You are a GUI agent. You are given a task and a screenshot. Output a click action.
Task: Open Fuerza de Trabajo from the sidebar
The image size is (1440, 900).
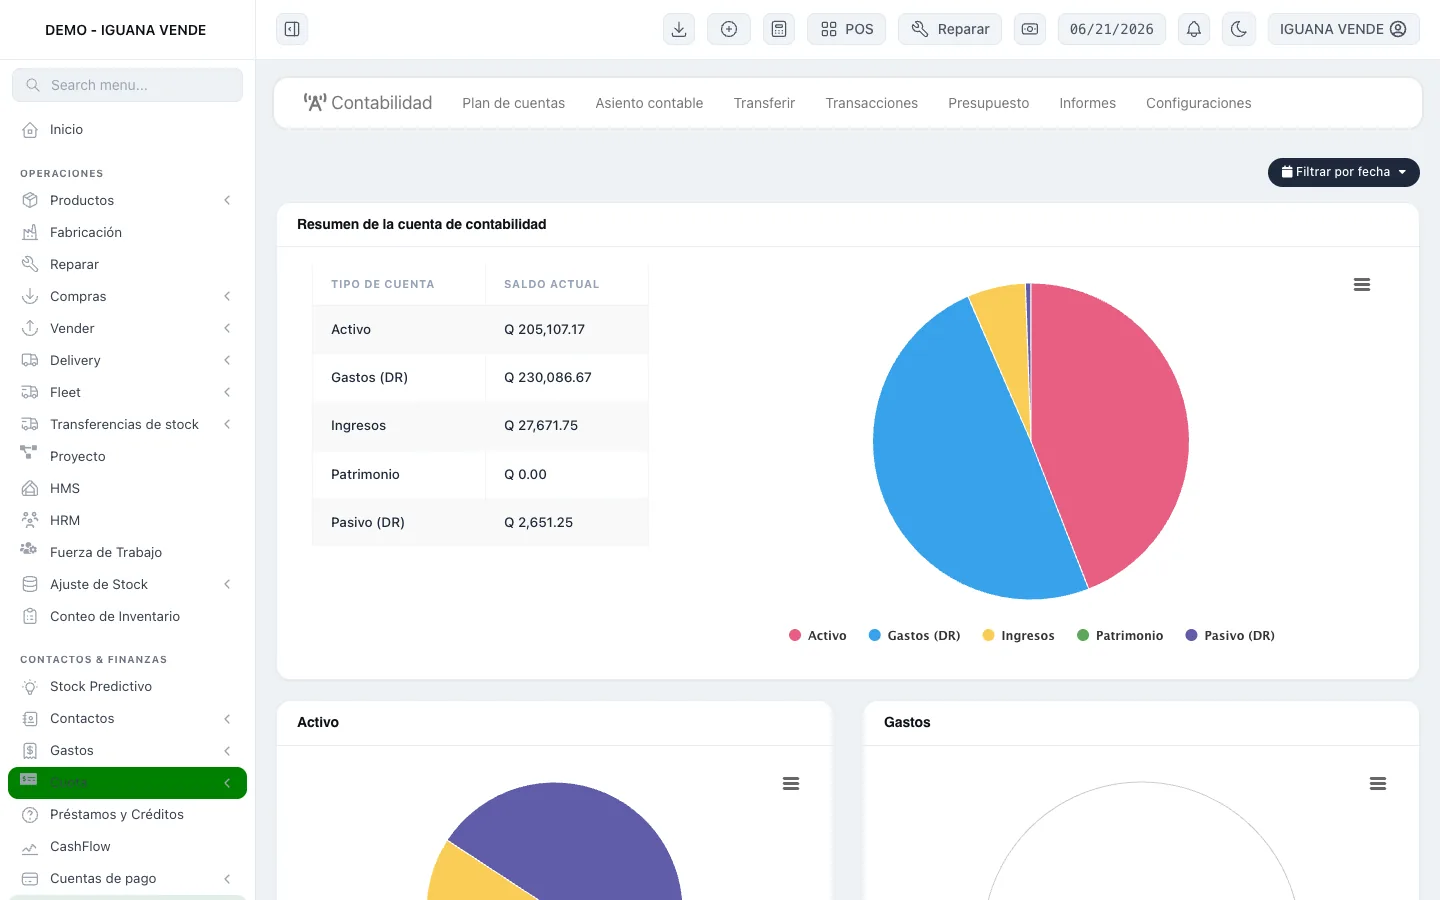tap(106, 552)
